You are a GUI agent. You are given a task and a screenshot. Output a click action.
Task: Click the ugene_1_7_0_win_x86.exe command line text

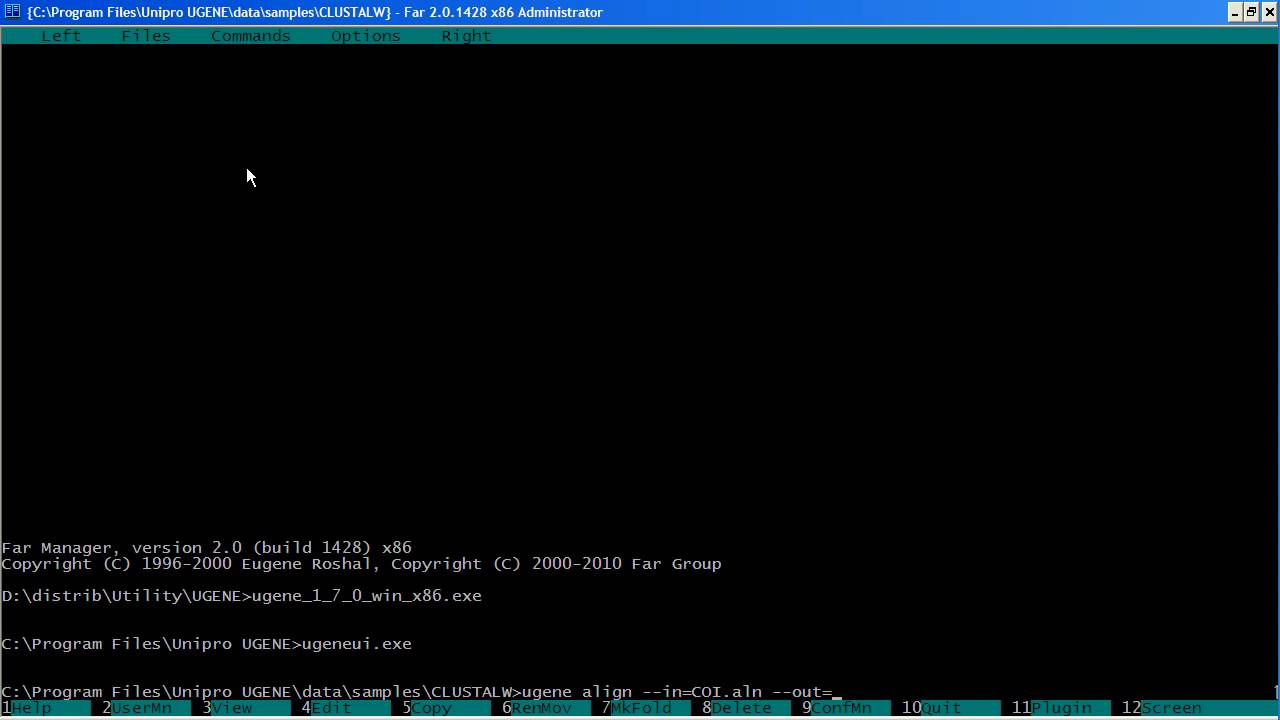click(x=367, y=596)
